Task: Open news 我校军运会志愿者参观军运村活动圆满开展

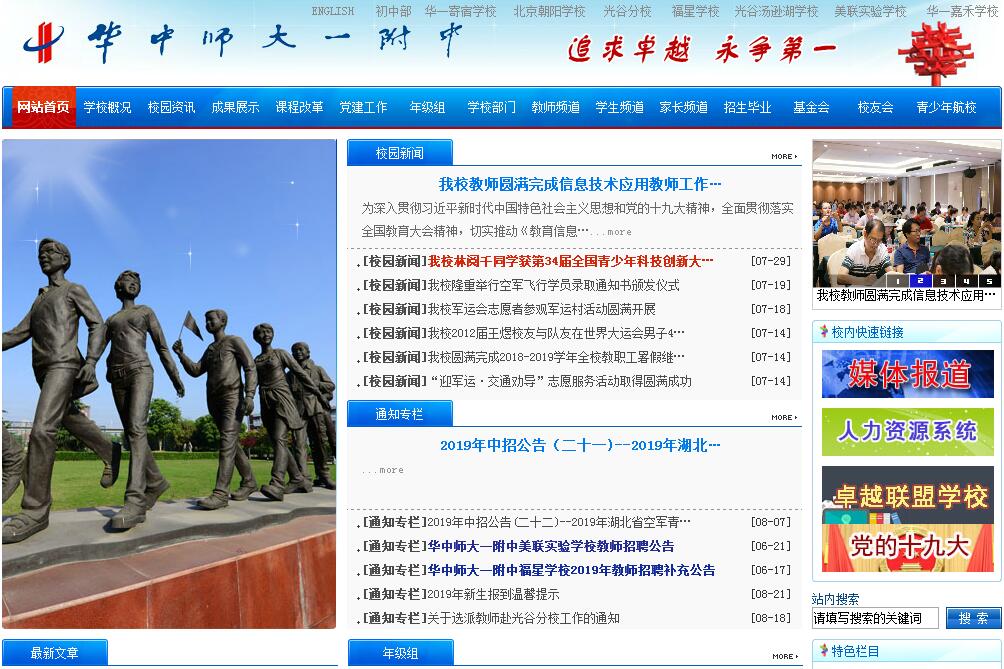Action: (542, 309)
